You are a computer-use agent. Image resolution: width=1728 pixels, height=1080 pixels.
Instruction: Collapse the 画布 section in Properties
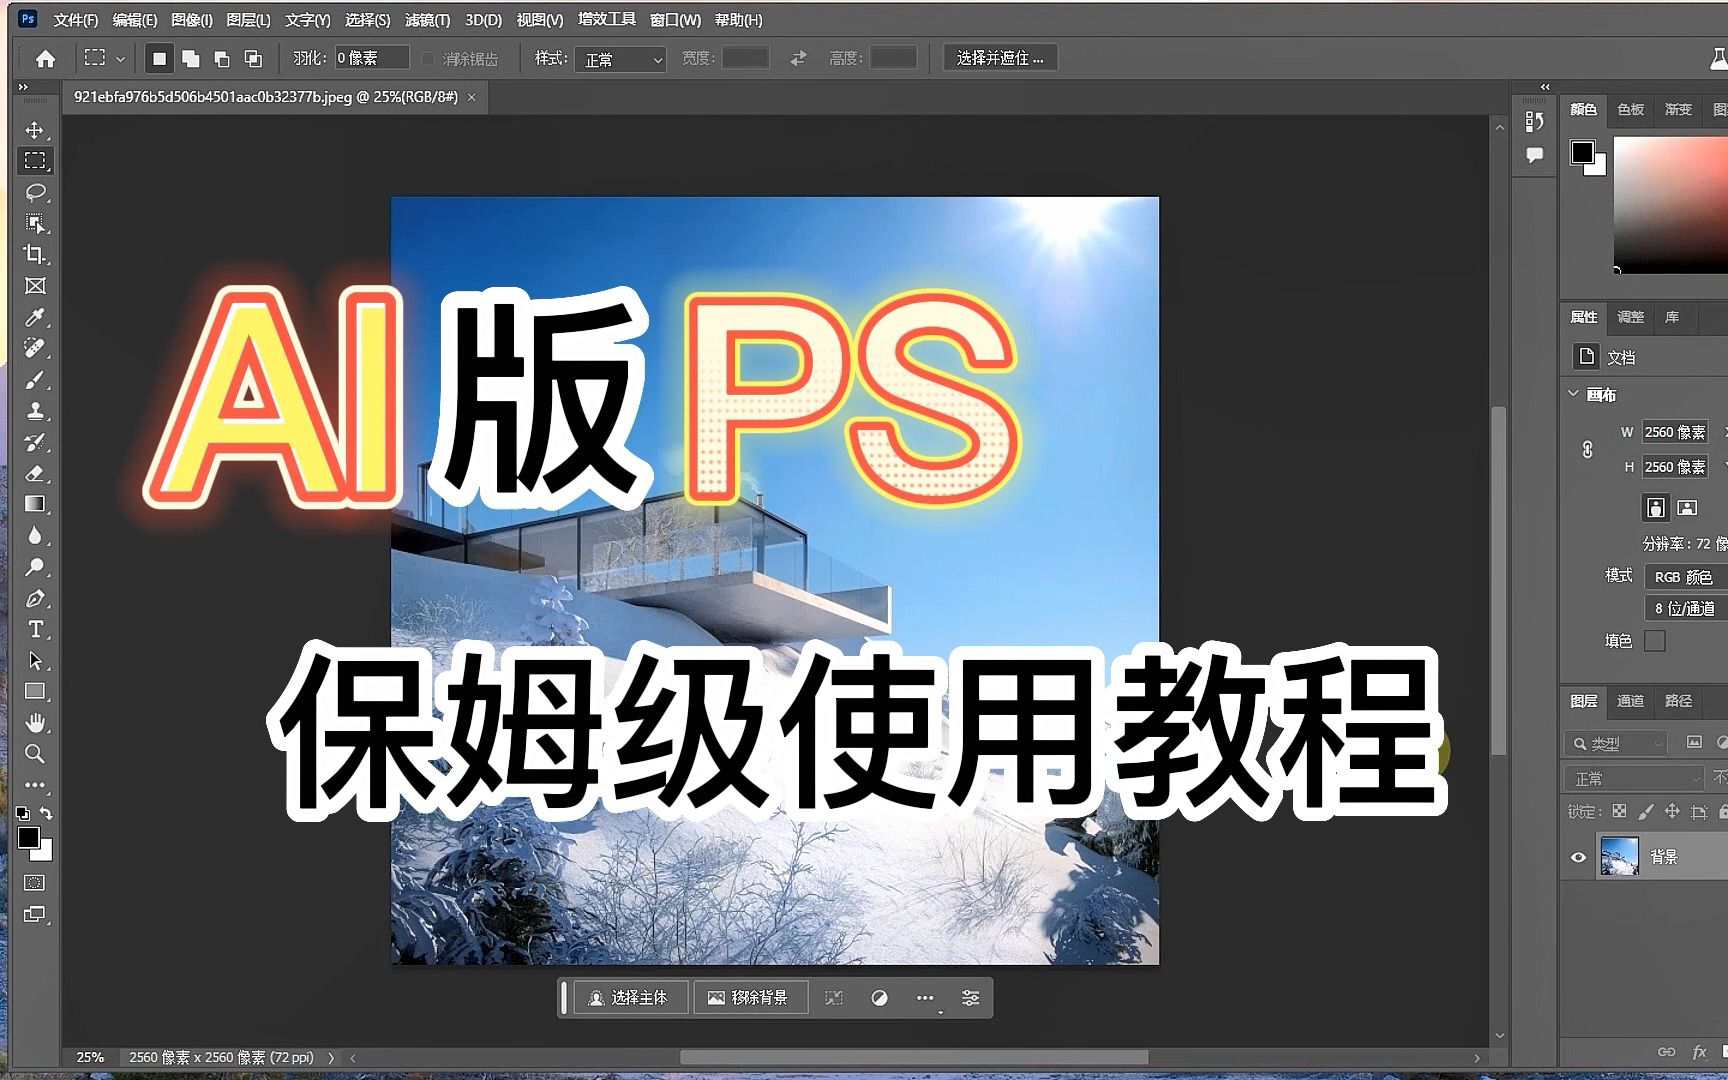click(1573, 394)
